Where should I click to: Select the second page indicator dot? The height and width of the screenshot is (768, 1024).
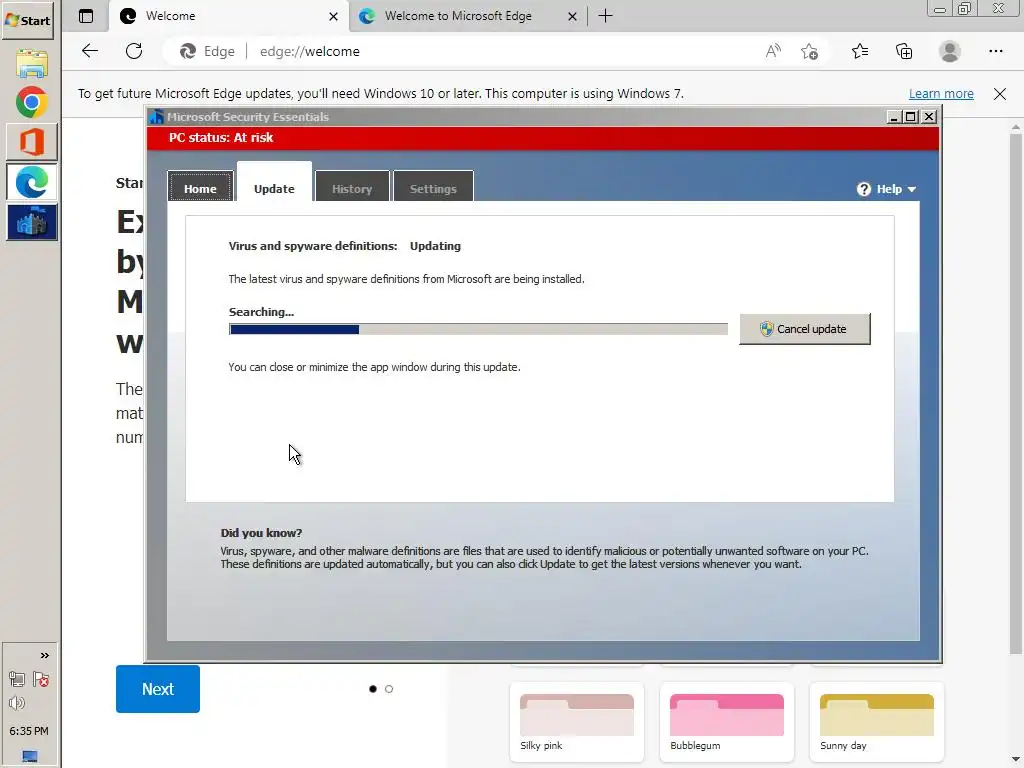389,688
